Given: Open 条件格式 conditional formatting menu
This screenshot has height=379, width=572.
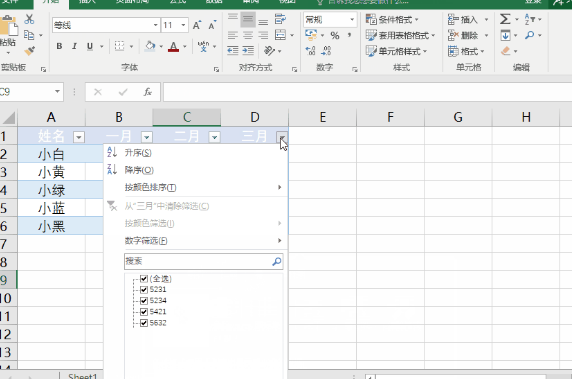Looking at the screenshot, I should tap(392, 19).
